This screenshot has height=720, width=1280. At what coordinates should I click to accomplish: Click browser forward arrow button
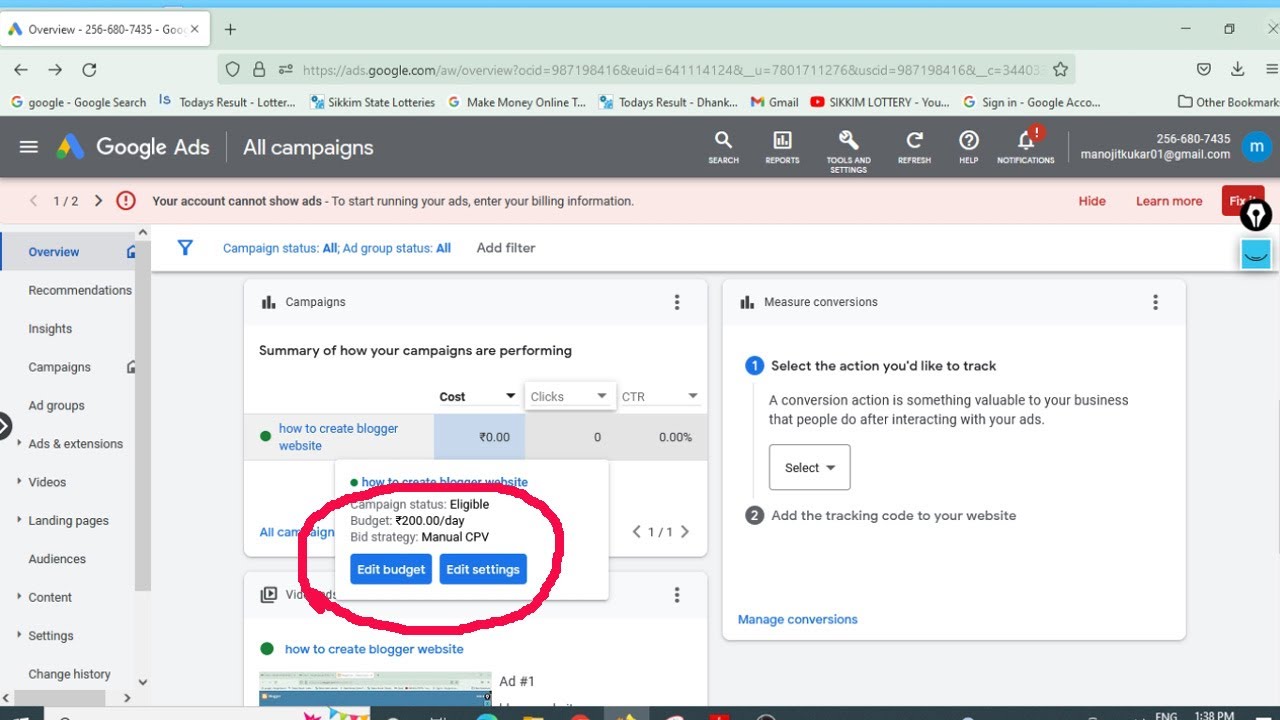tap(55, 69)
